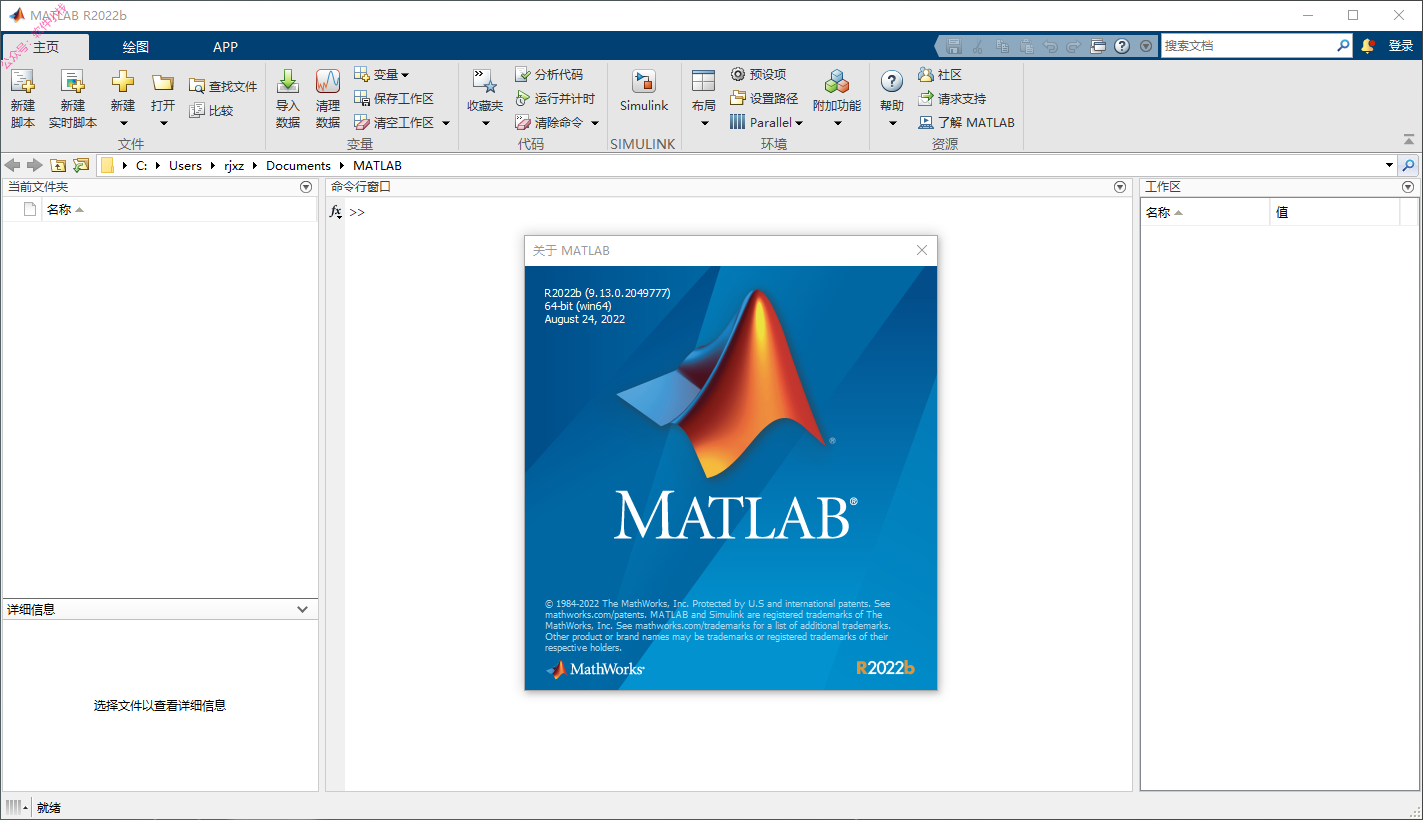1423x820 pixels.
Task: Switch to the 绘图 tab
Action: tap(136, 47)
